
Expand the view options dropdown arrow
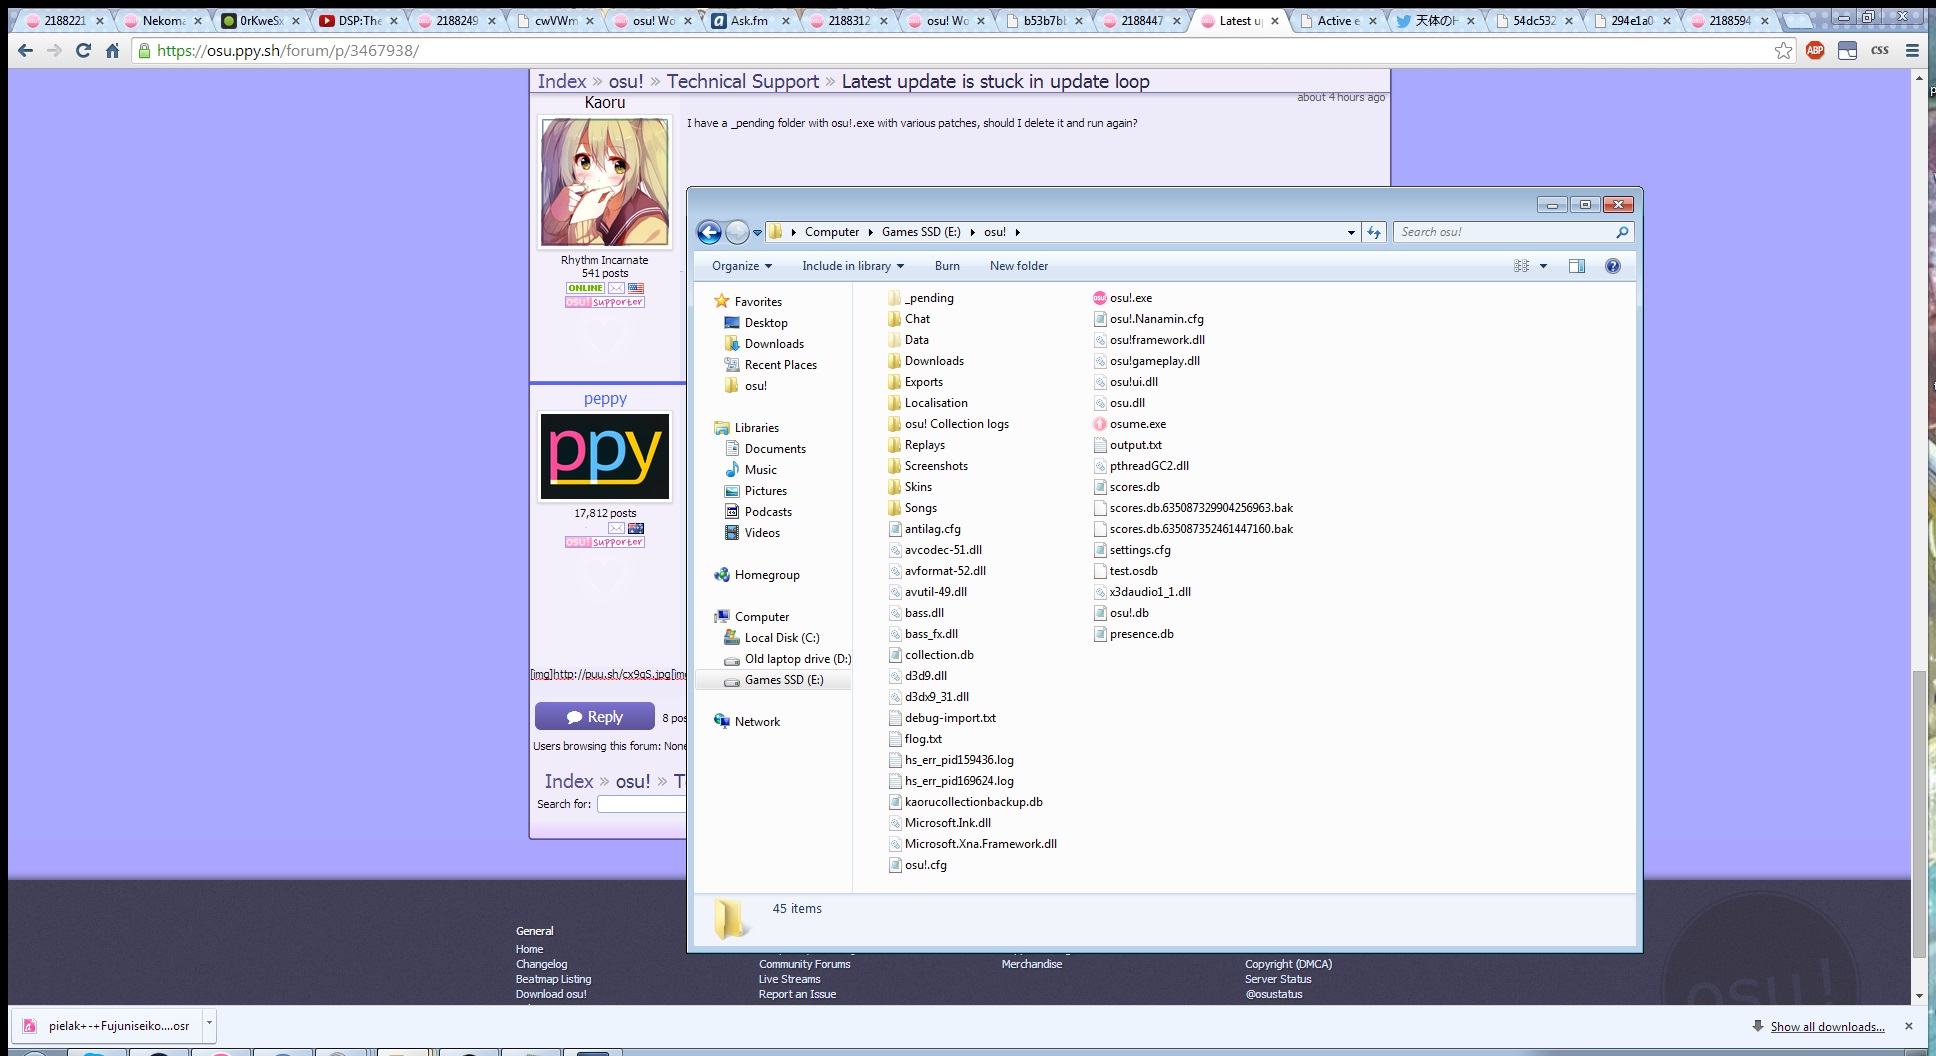pos(1543,266)
